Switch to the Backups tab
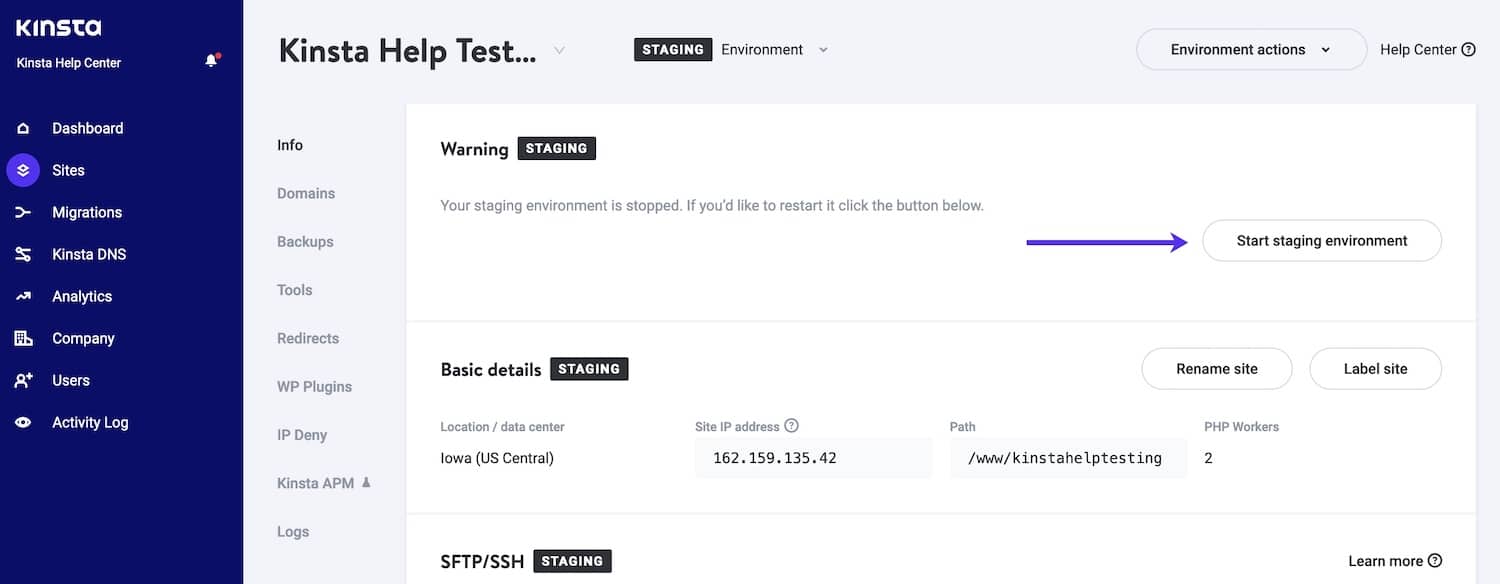 pos(305,242)
